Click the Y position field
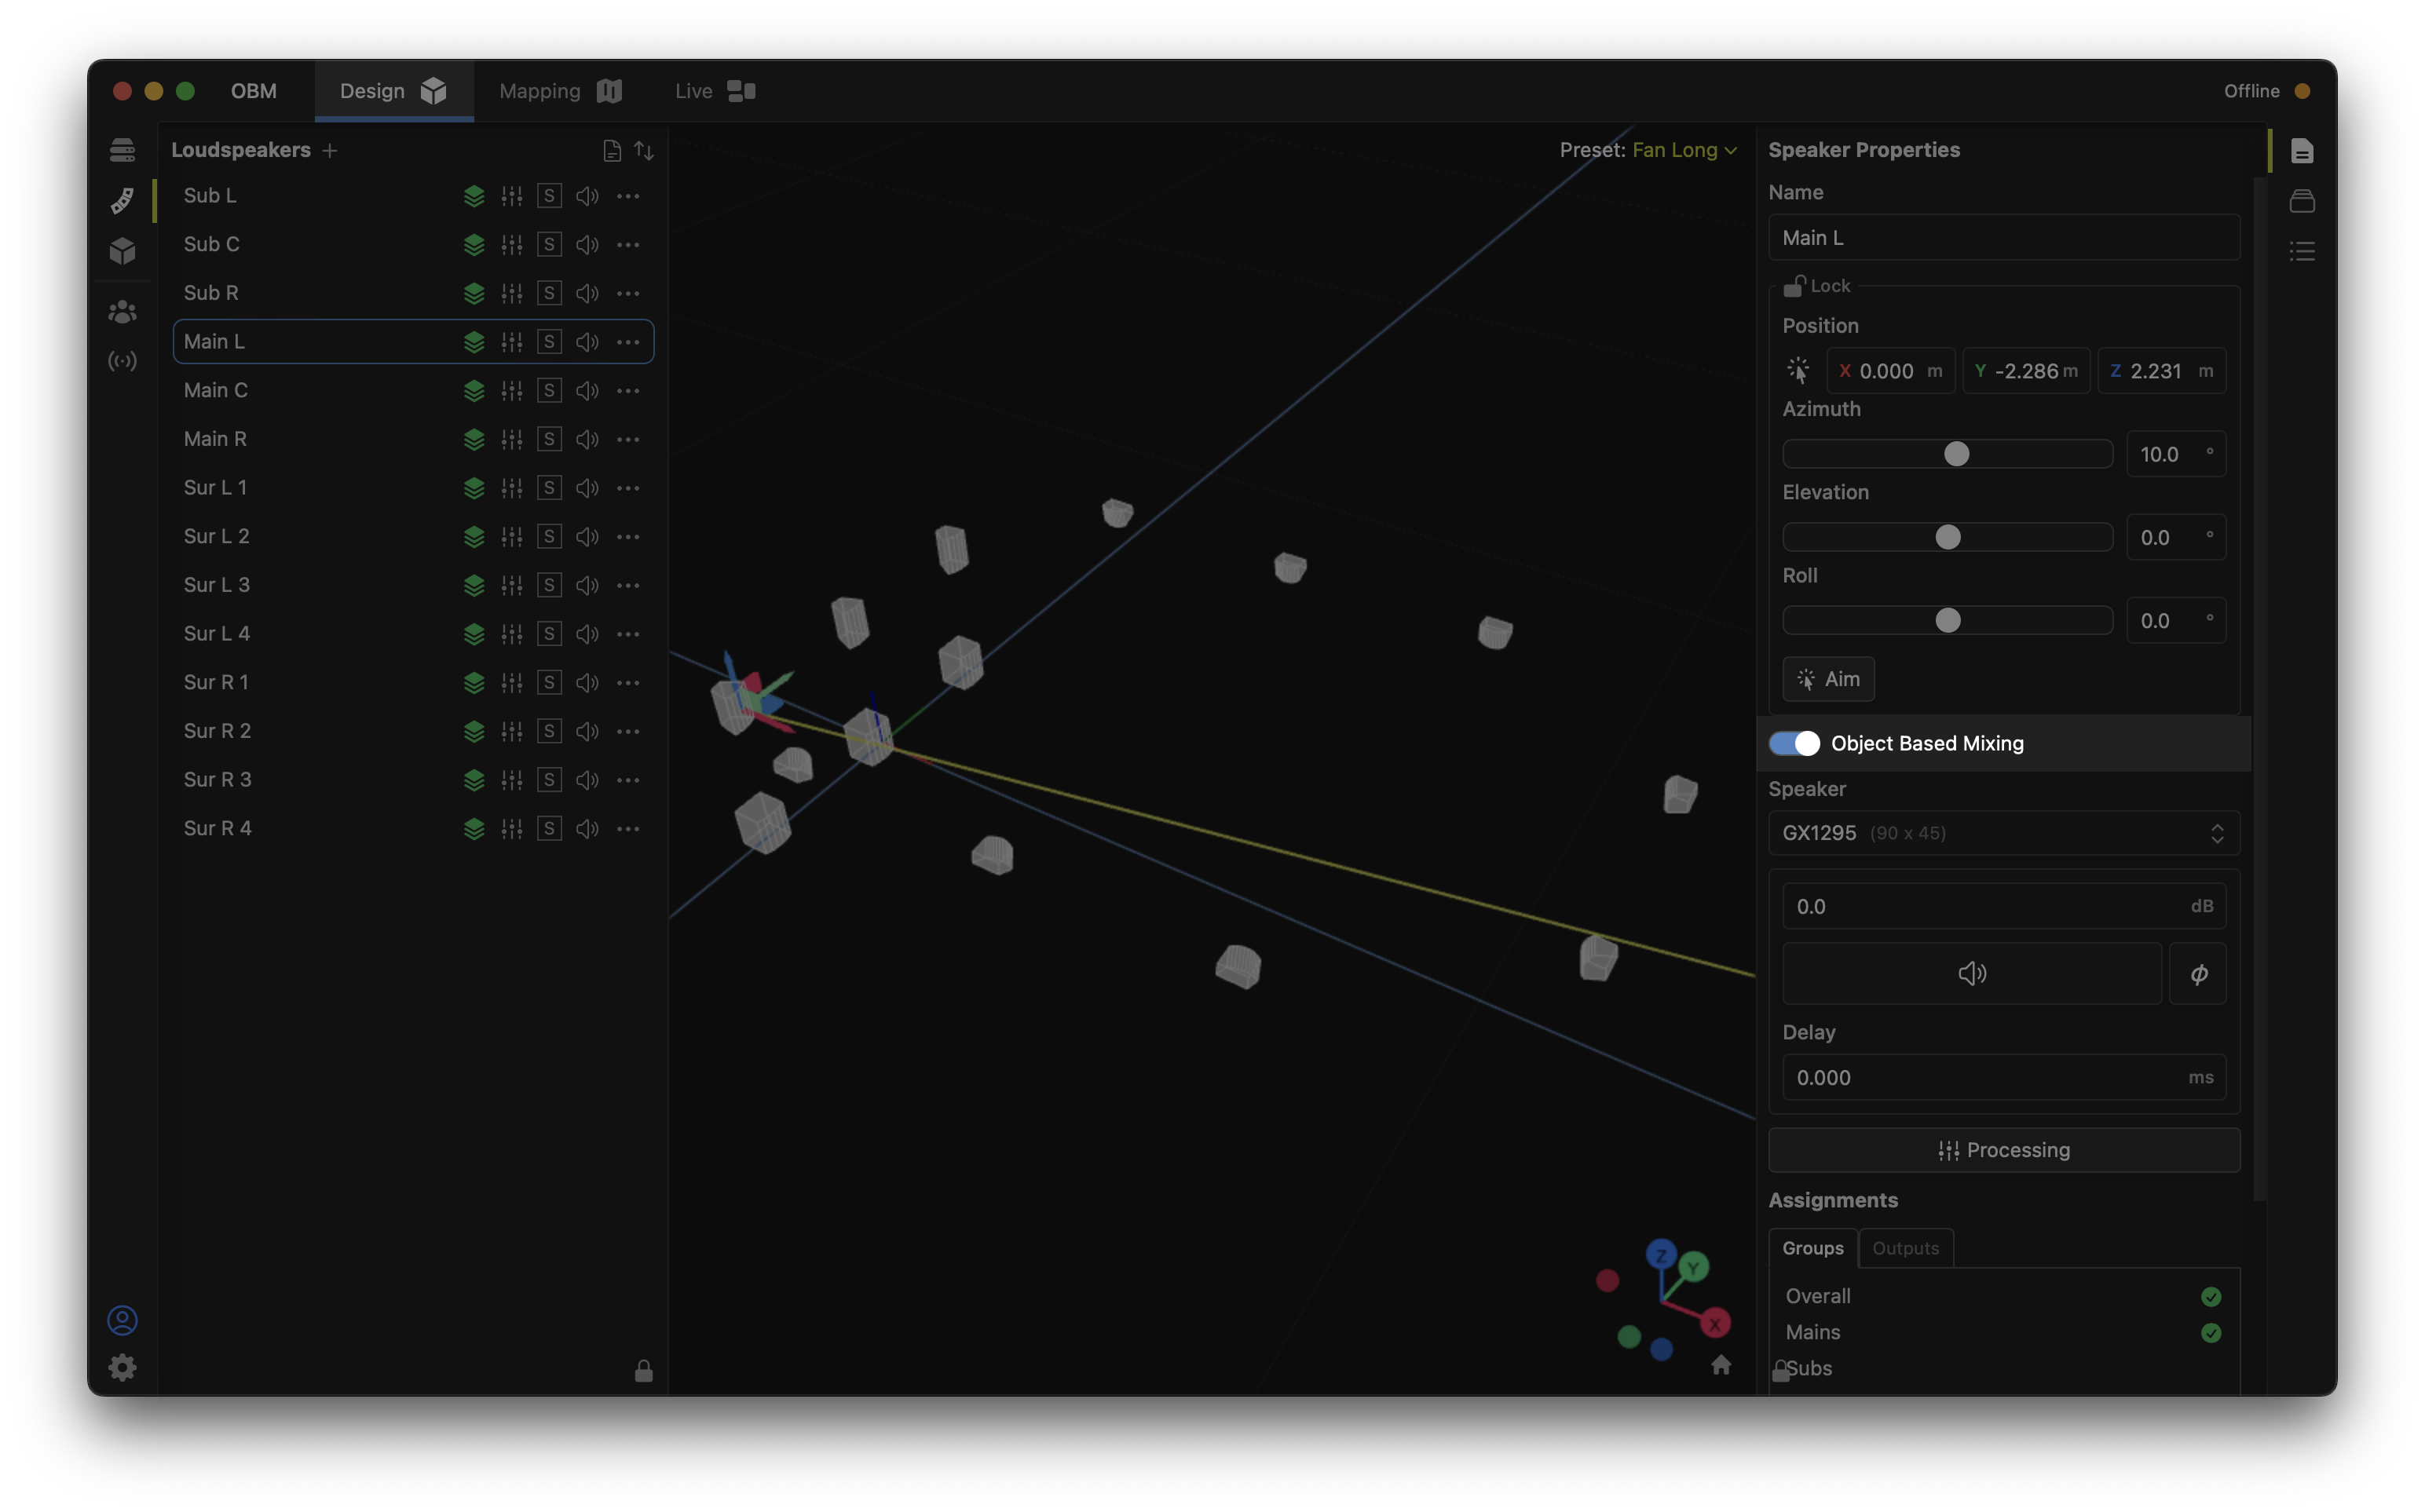The width and height of the screenshot is (2425, 1512). click(2026, 371)
